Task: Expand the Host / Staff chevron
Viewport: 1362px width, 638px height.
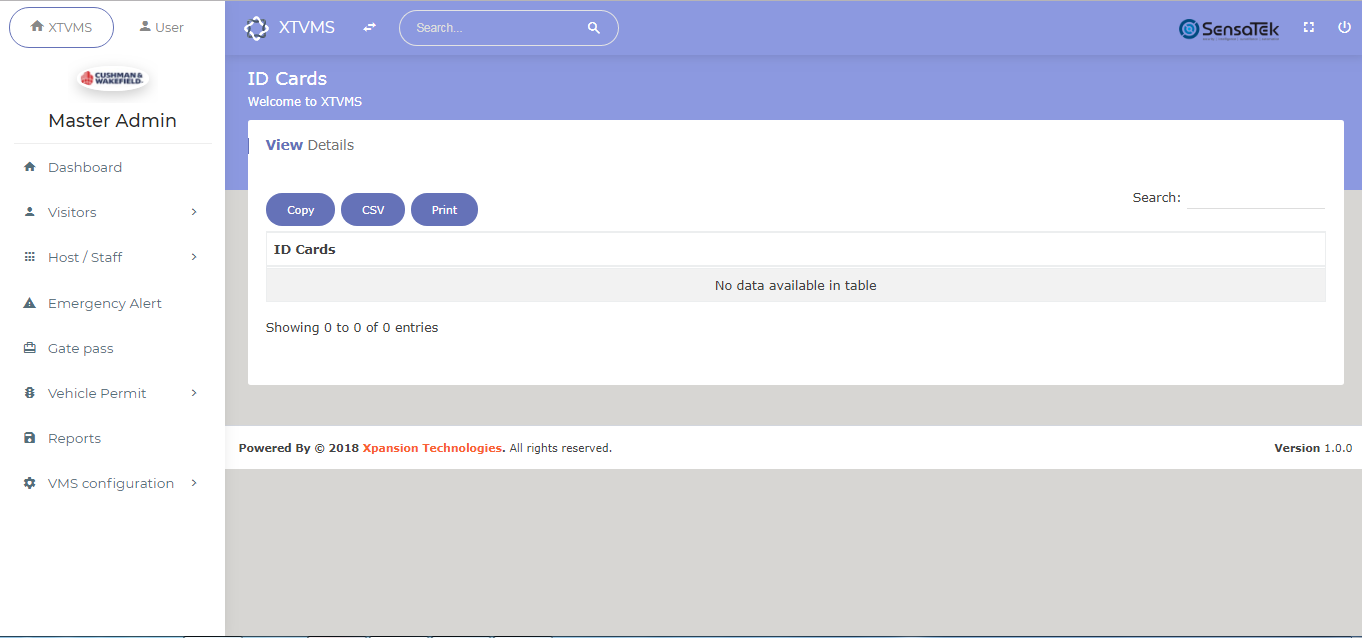Action: tap(194, 257)
